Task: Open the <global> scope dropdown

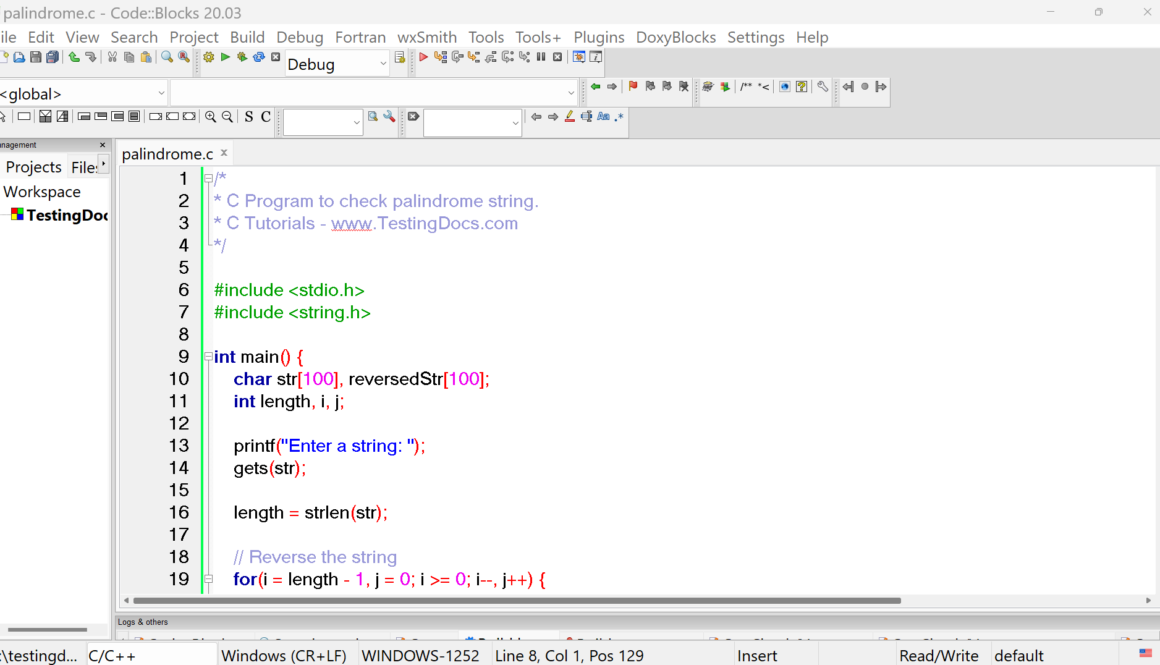Action: (84, 92)
